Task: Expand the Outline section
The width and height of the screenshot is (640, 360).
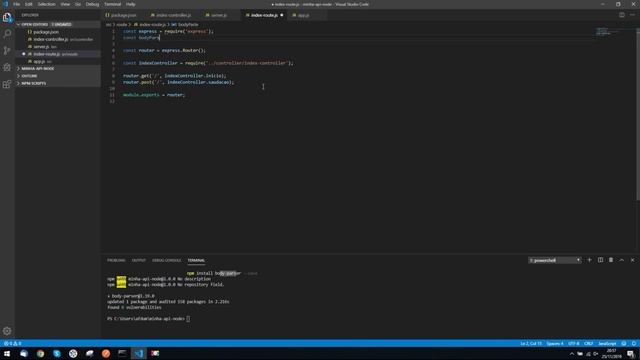Action: coord(58,76)
